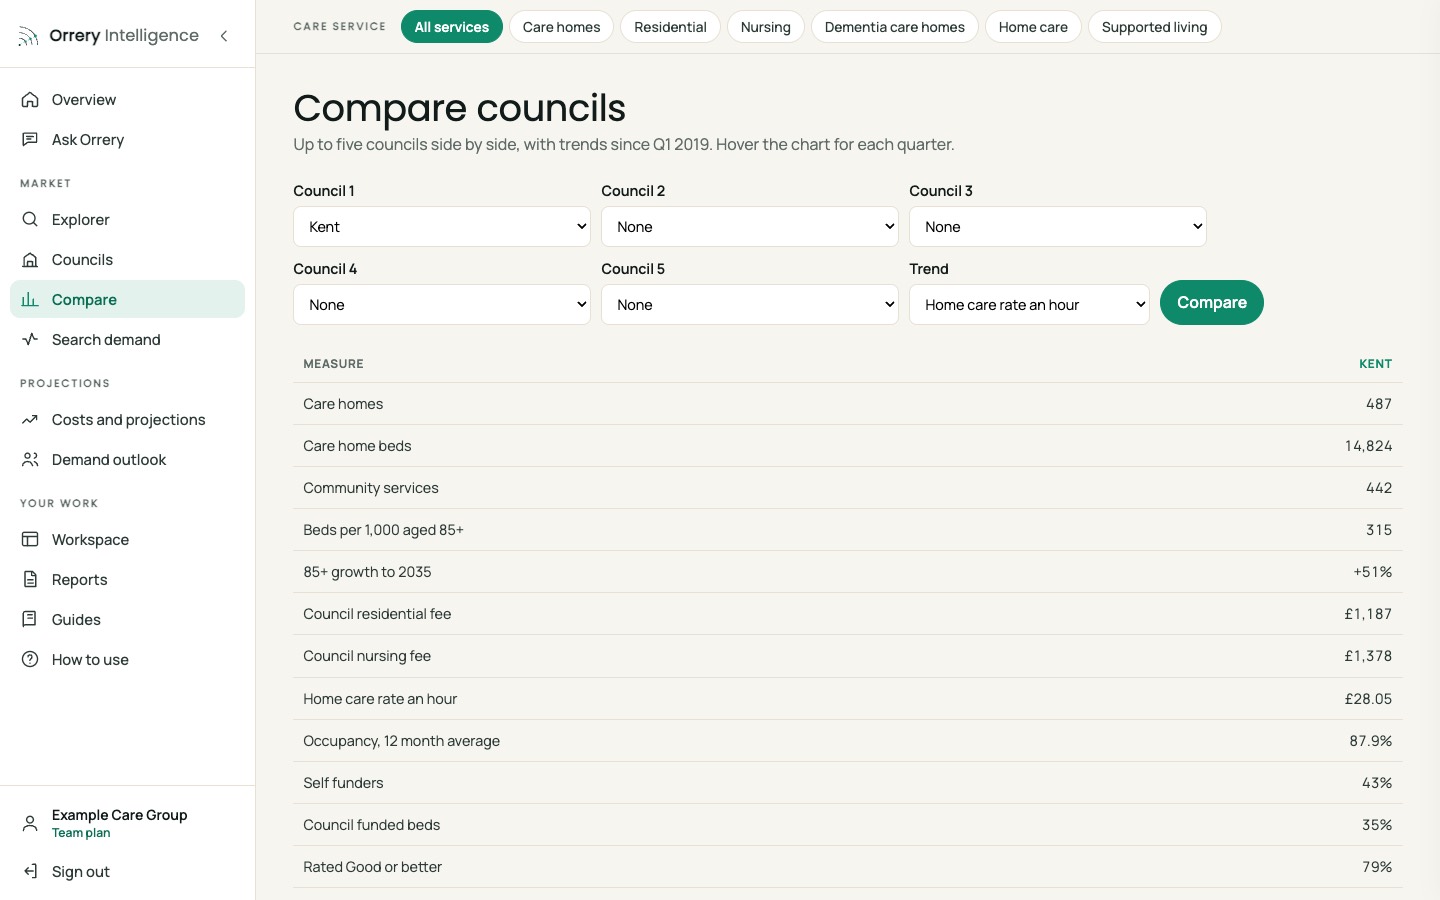Click the Overview home icon
This screenshot has width=1440, height=900.
pyautogui.click(x=30, y=100)
